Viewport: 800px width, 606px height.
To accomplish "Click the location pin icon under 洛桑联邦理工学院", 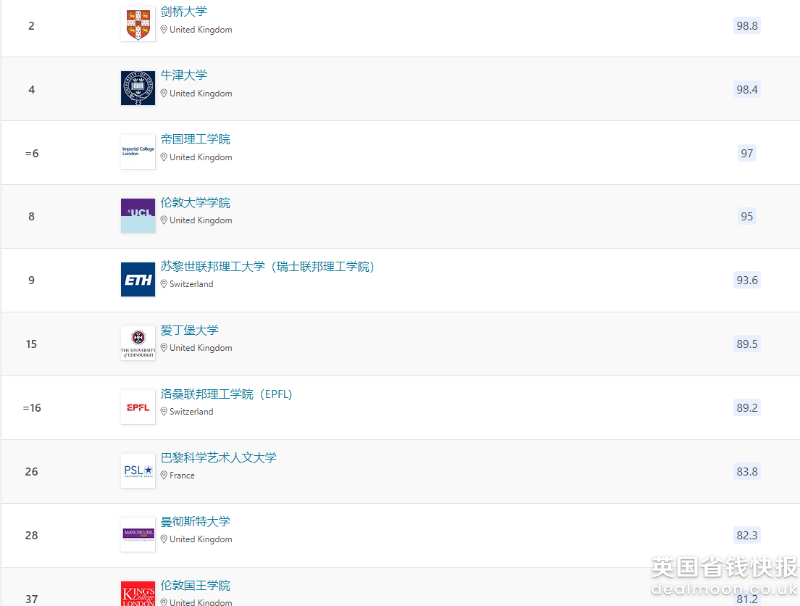I will click(164, 412).
